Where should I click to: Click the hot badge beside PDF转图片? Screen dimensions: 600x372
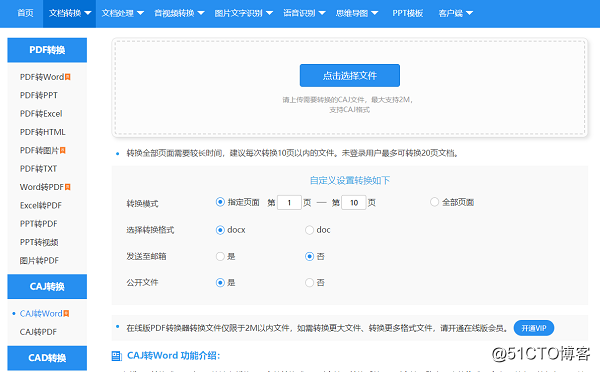click(x=63, y=150)
